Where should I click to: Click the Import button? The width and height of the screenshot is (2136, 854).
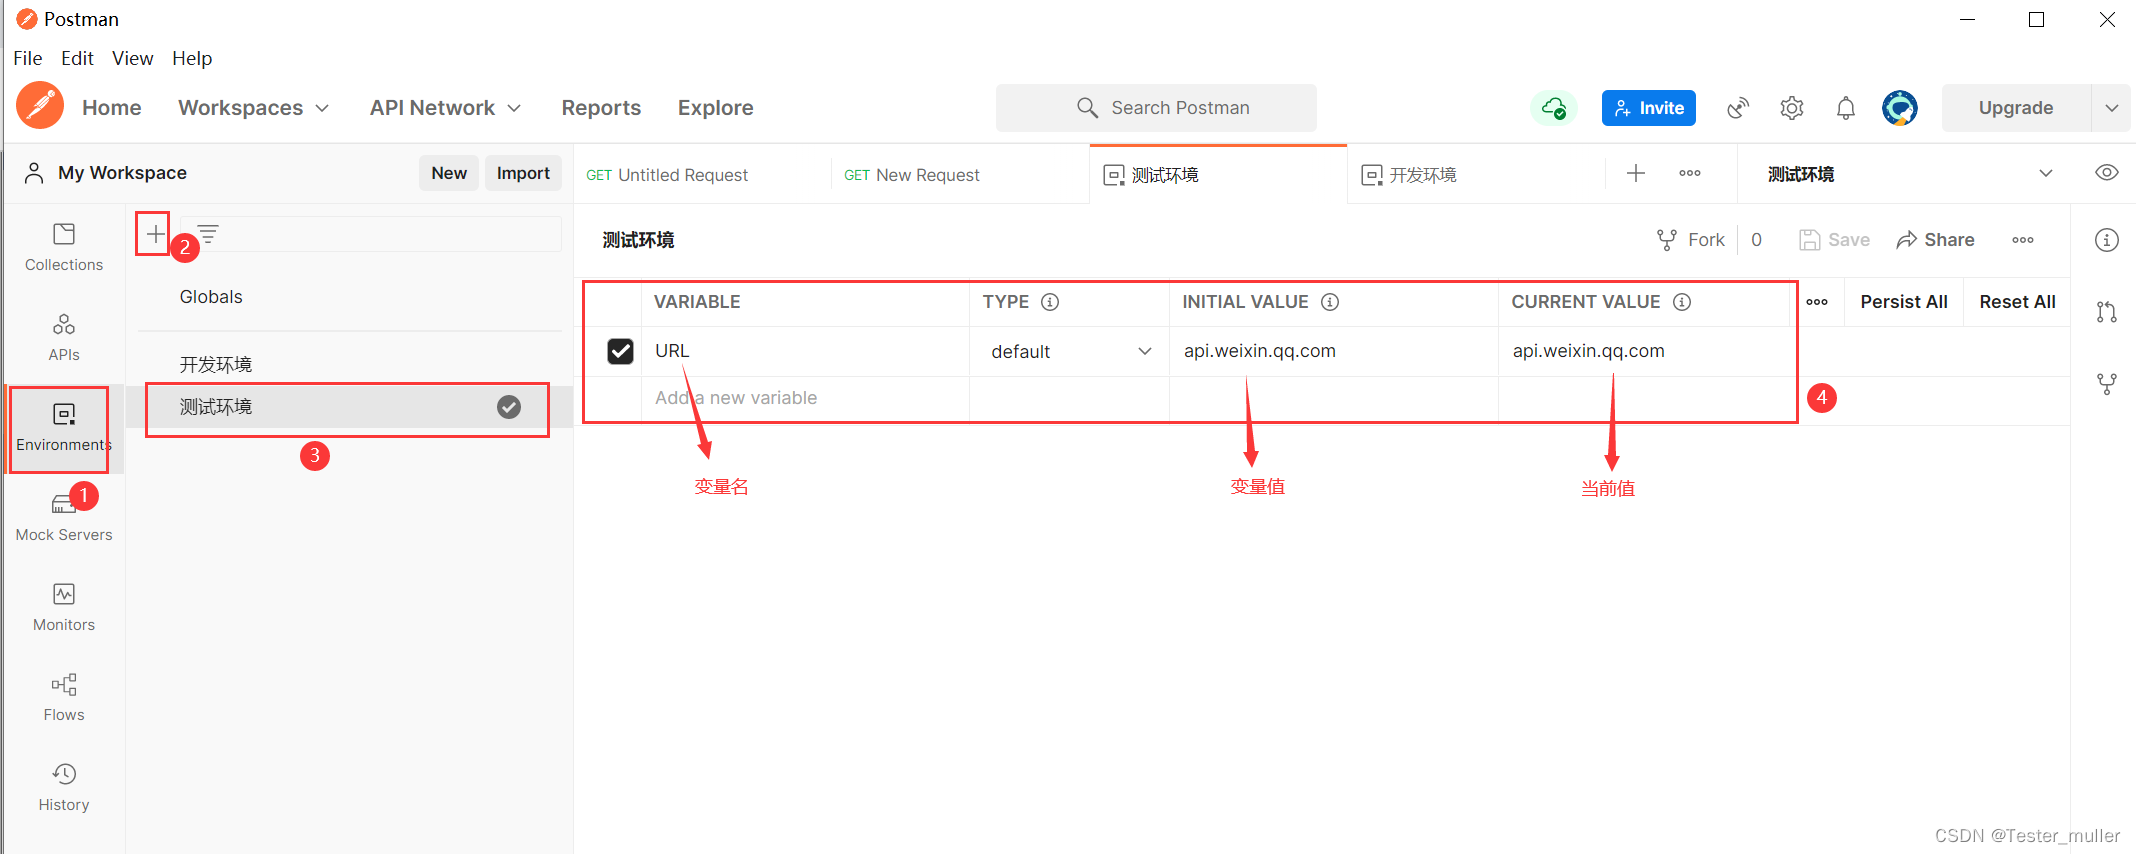[523, 173]
